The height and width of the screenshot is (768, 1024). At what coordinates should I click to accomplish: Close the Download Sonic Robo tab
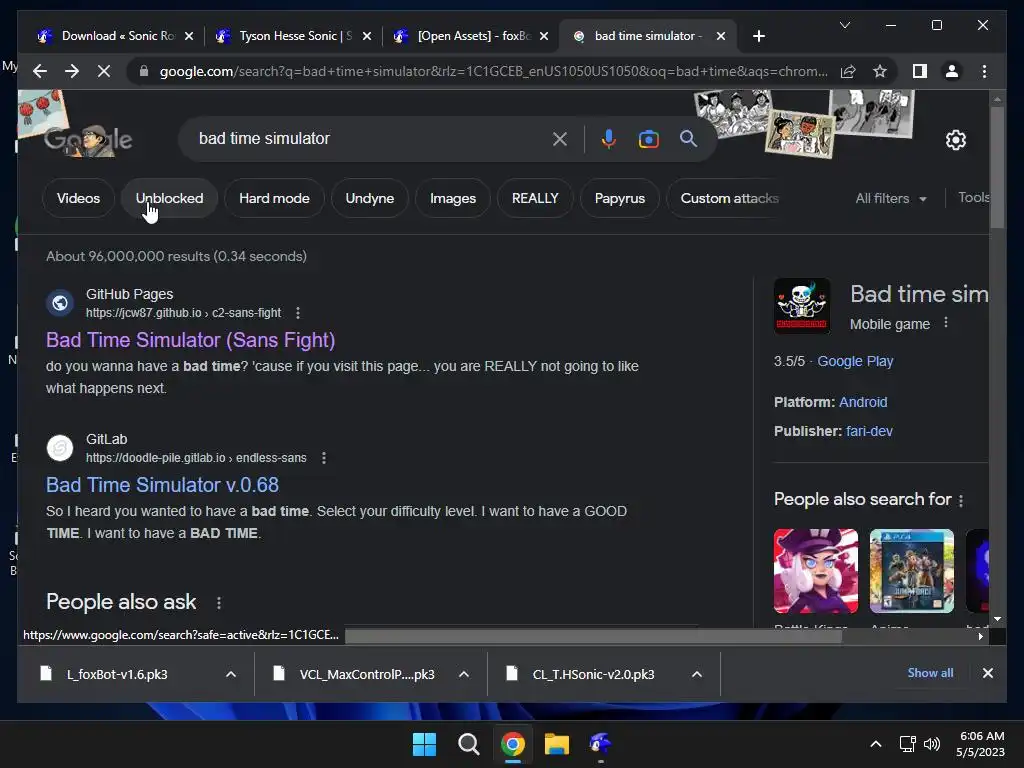tap(189, 36)
